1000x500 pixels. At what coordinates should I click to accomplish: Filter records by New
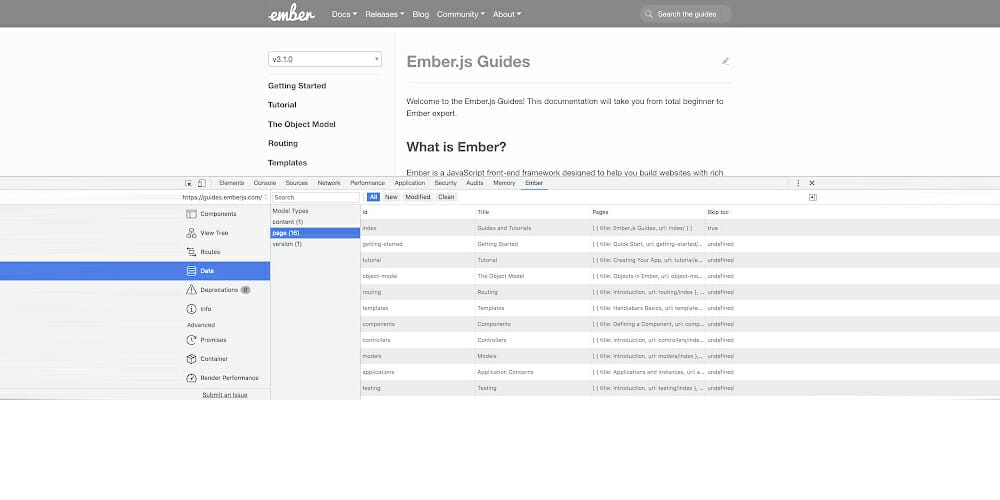pyautogui.click(x=391, y=197)
